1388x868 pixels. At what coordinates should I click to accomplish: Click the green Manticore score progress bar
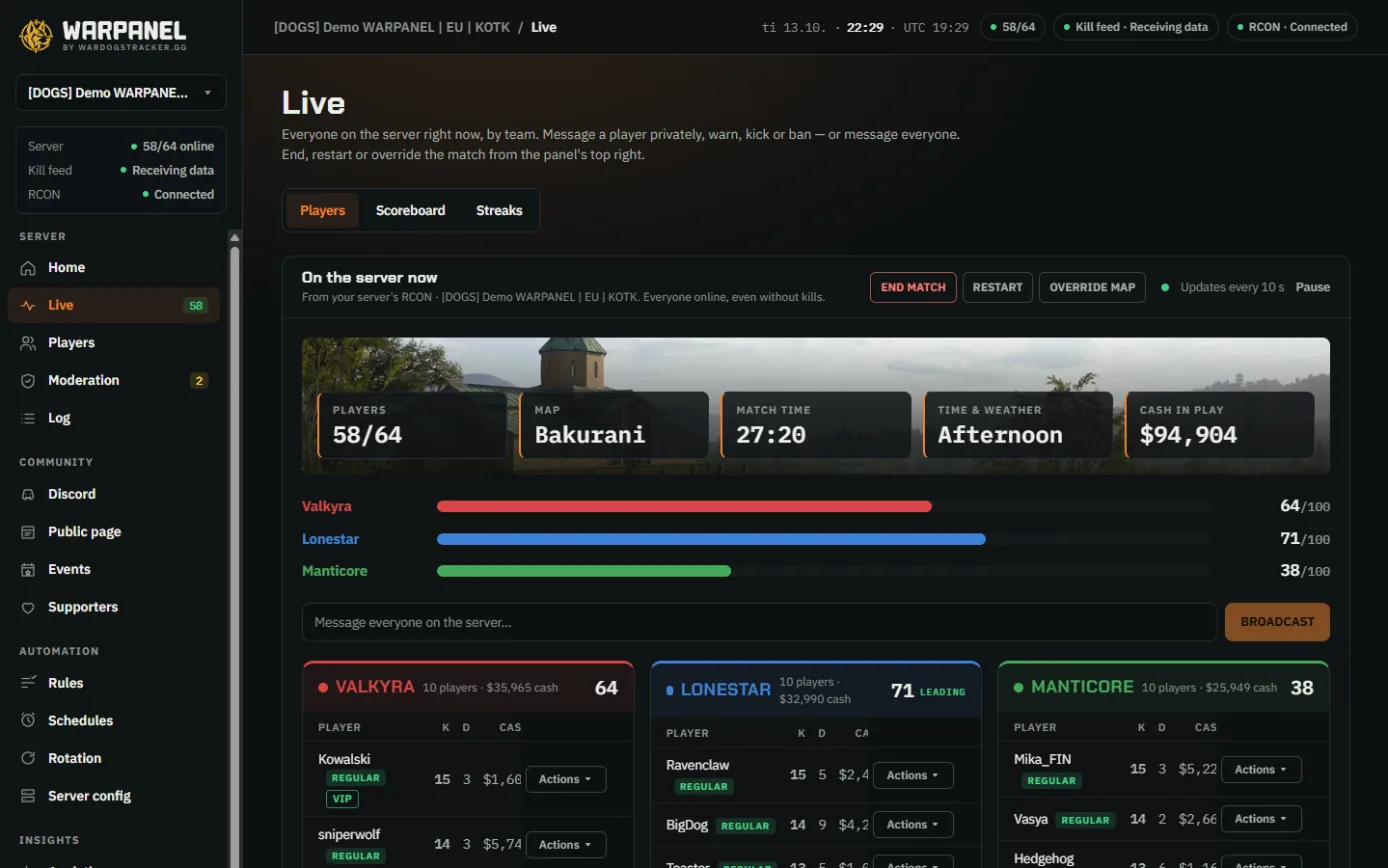click(x=584, y=571)
